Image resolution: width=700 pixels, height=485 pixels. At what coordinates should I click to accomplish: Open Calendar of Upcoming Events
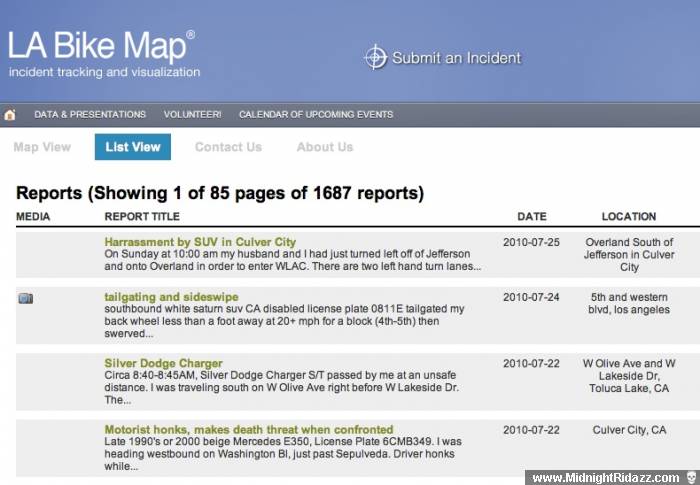pos(316,114)
